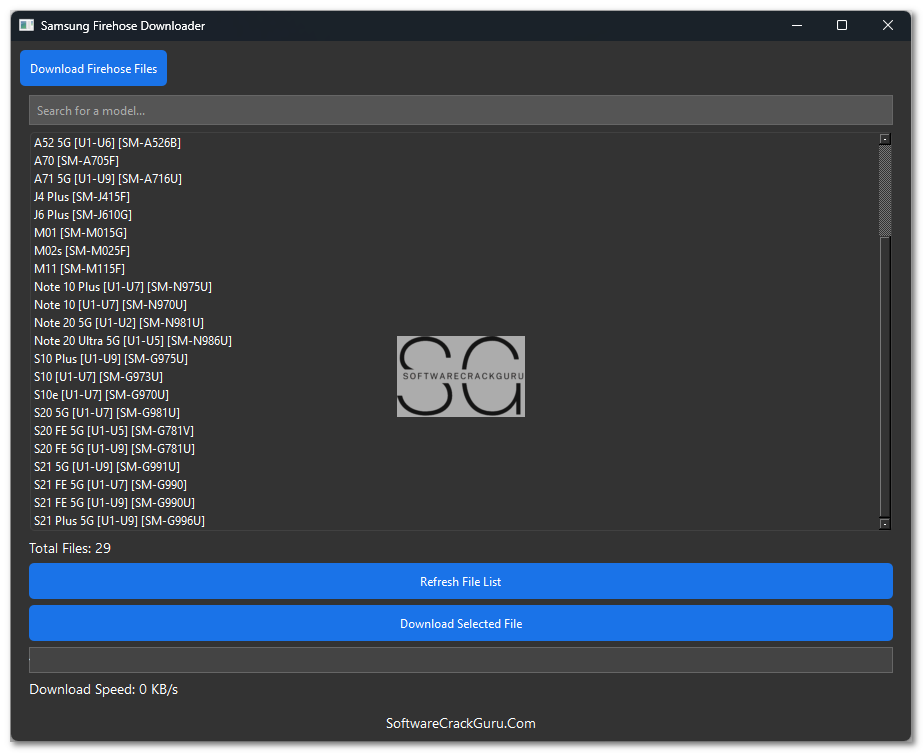
Task: Select S21 Plus 5G [SM-G996U] entry
Action: (119, 520)
